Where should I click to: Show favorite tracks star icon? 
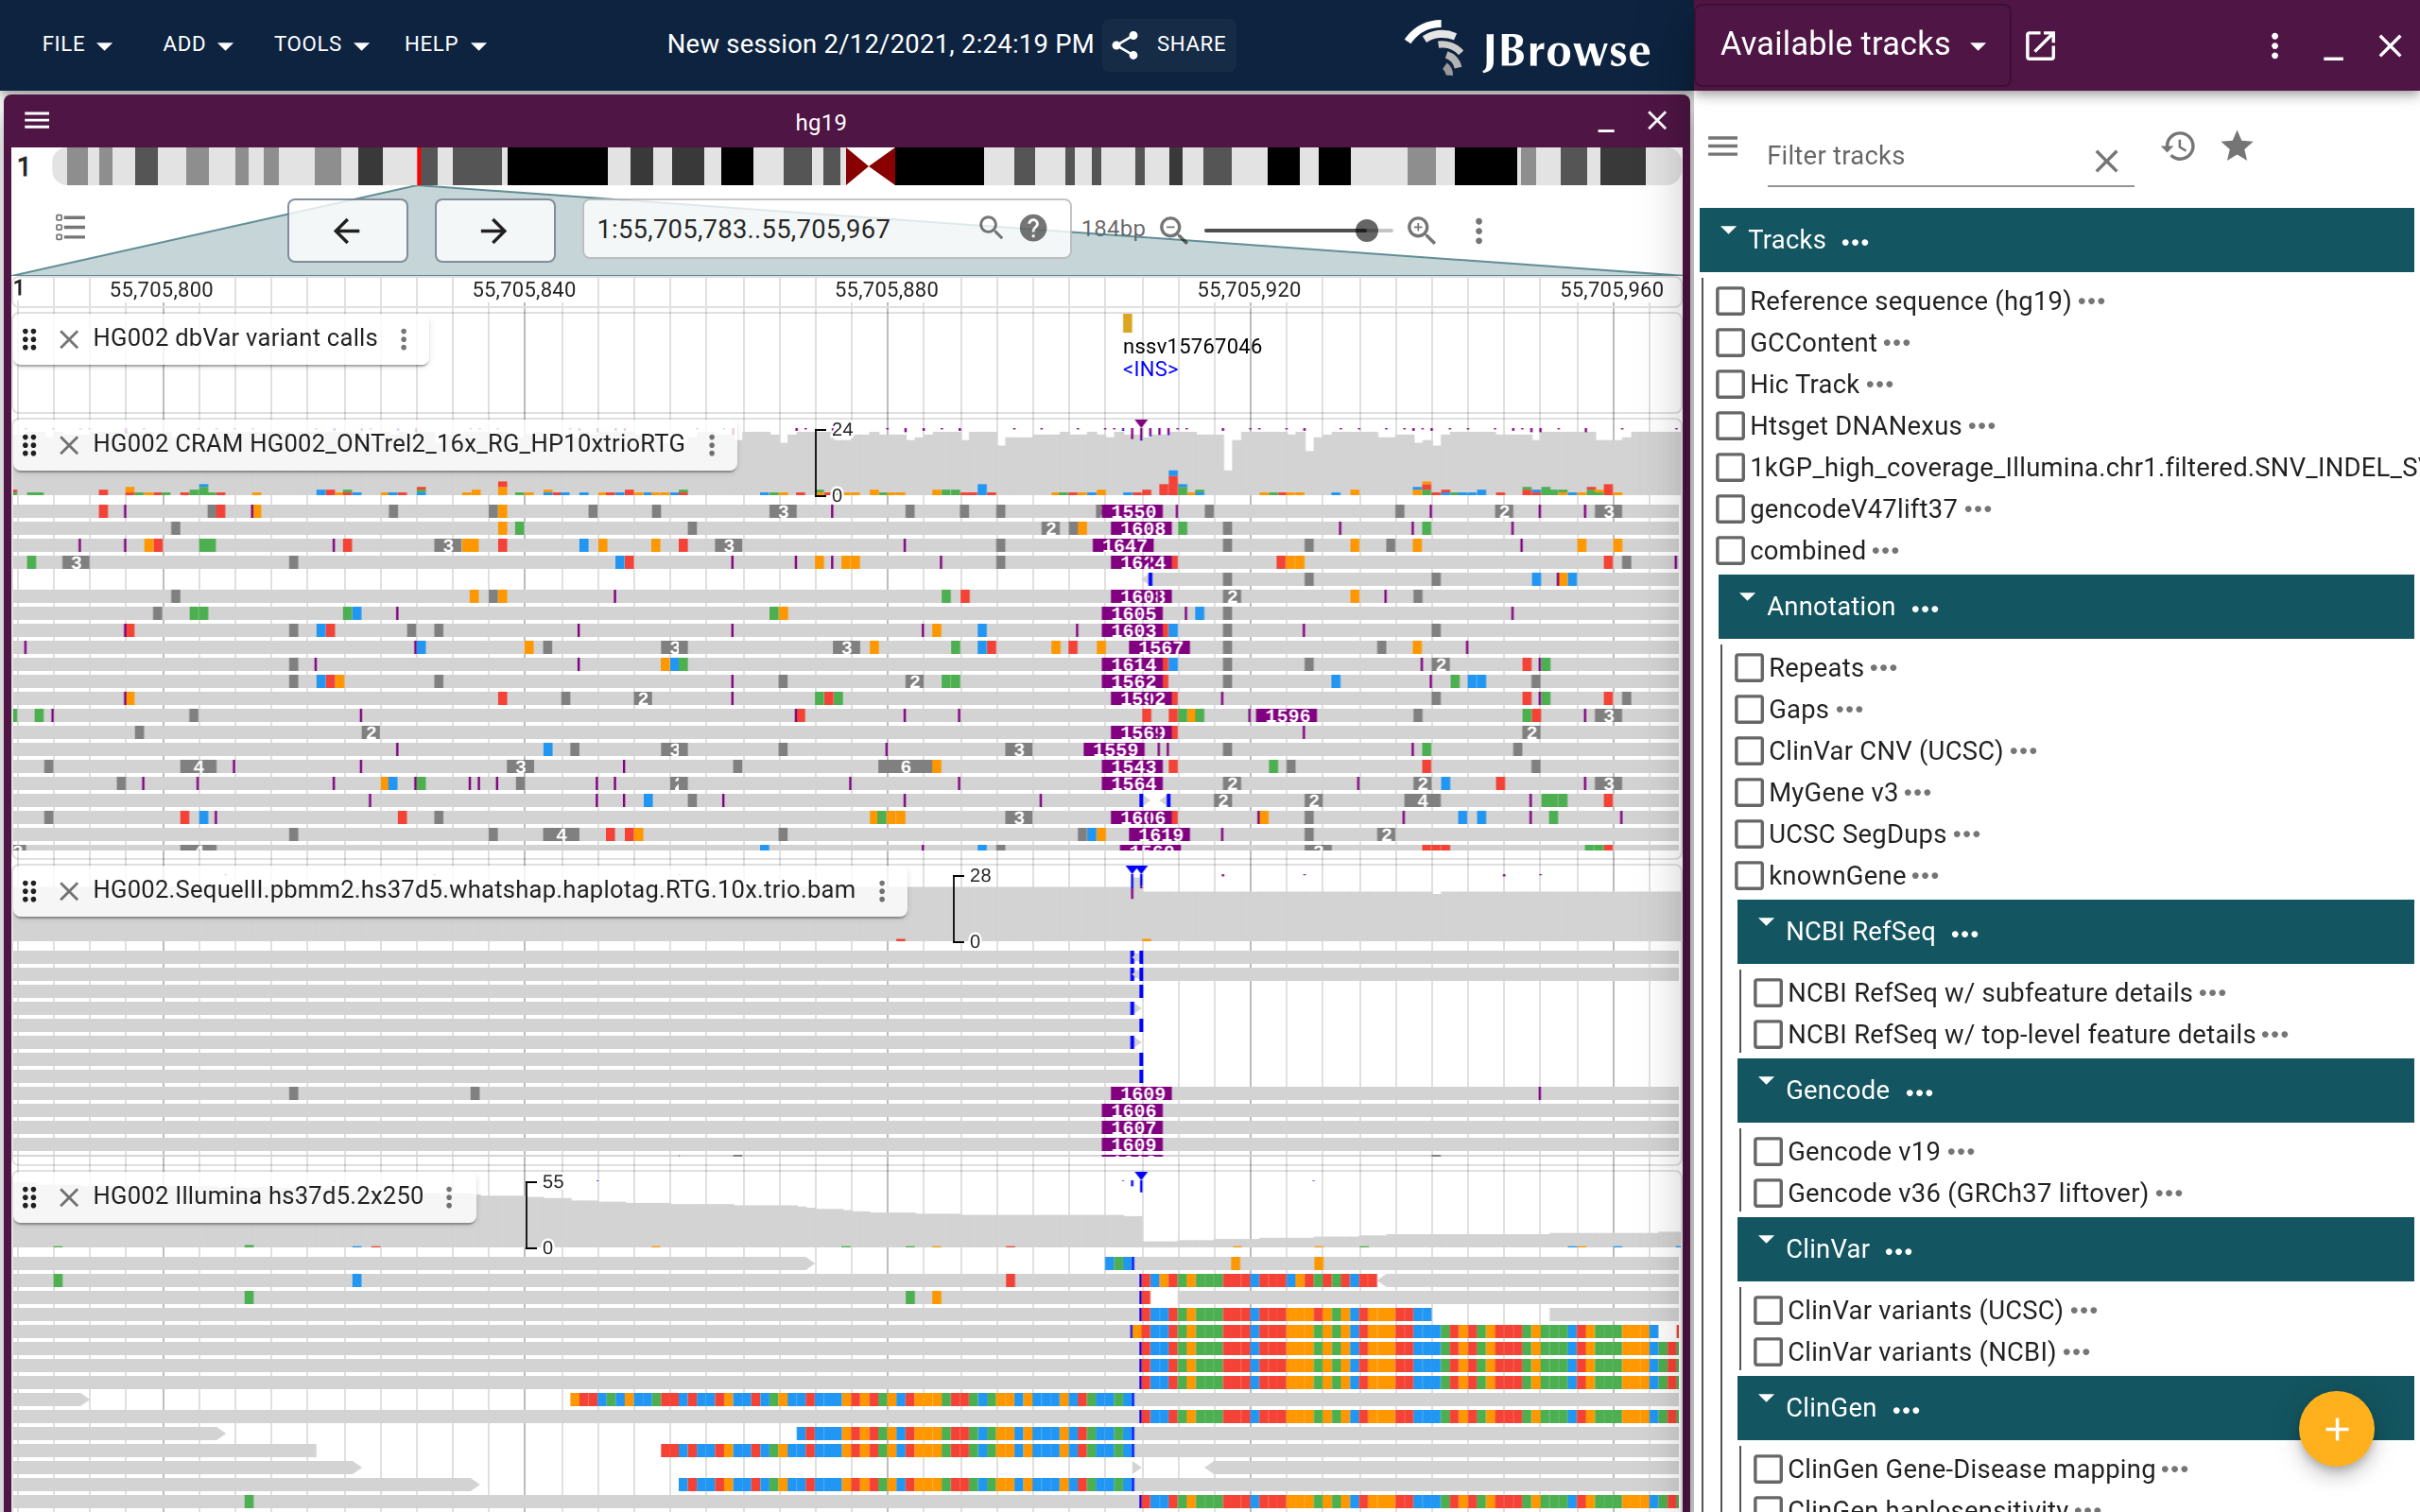(x=2236, y=146)
